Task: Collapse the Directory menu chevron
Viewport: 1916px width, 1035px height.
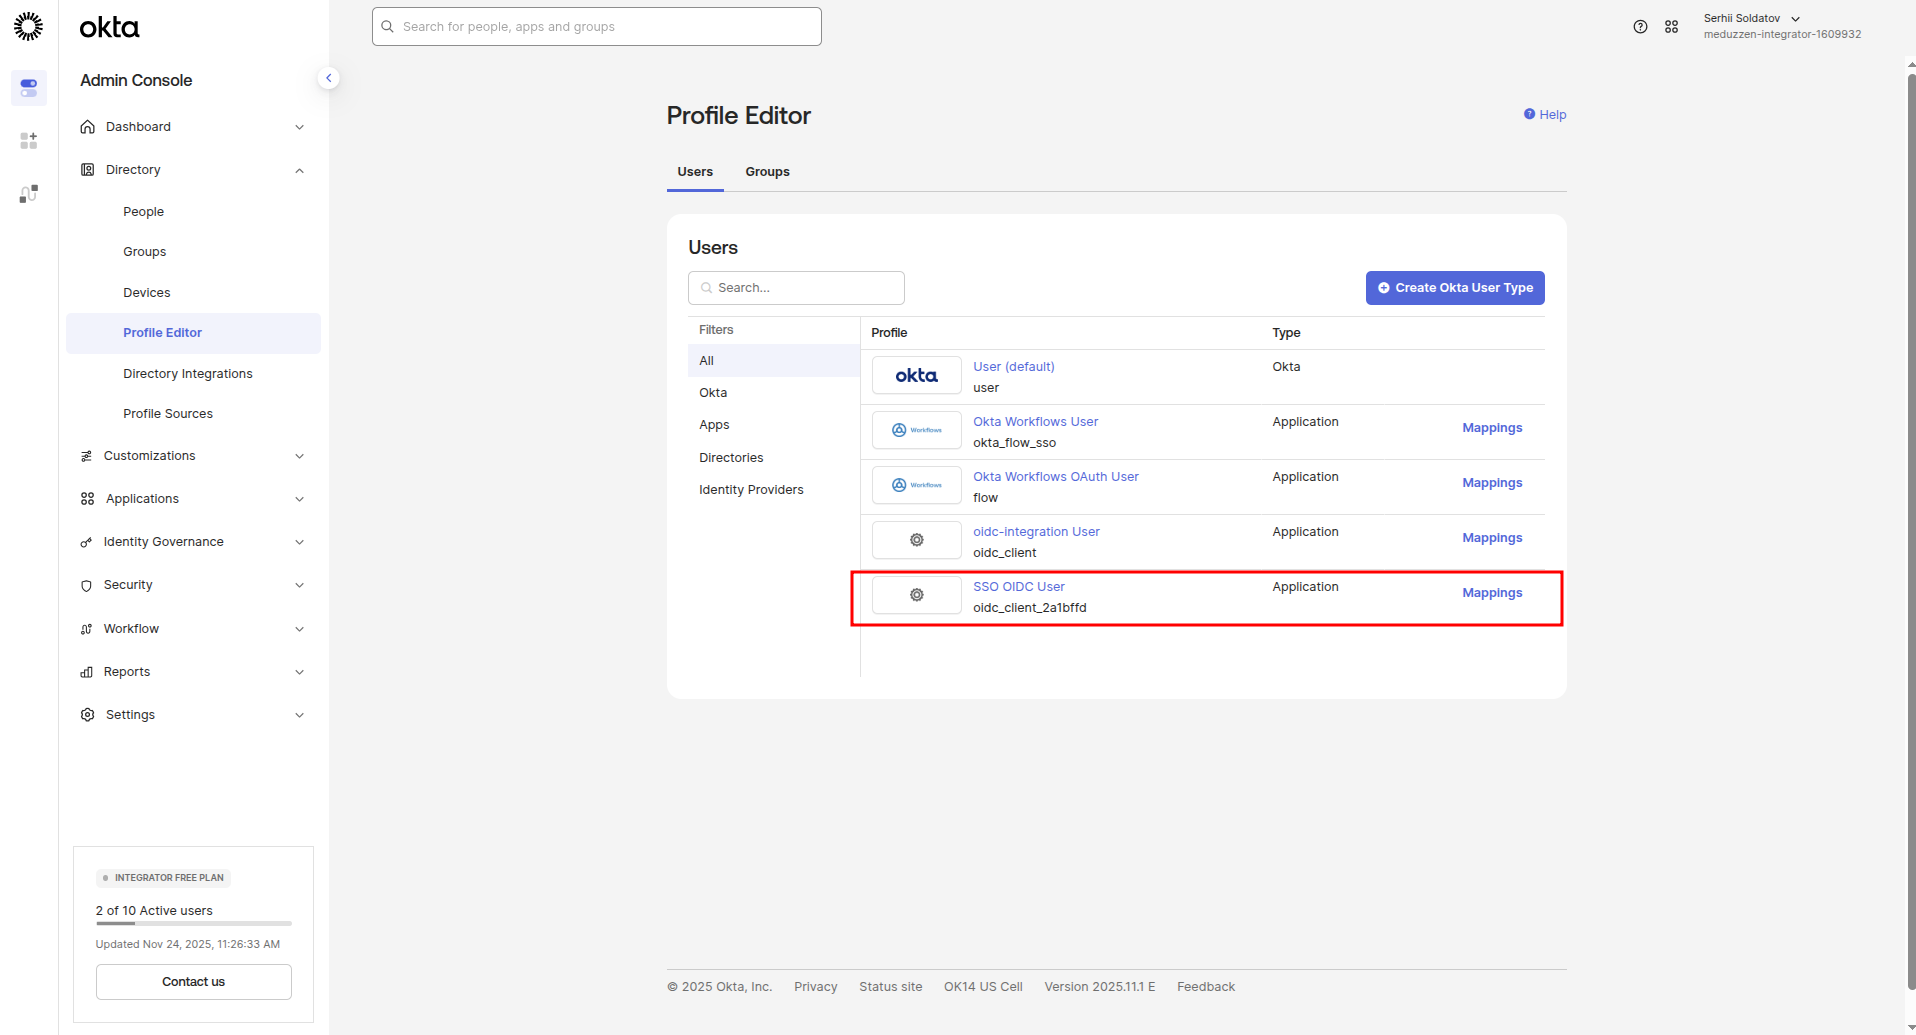Action: [x=299, y=170]
